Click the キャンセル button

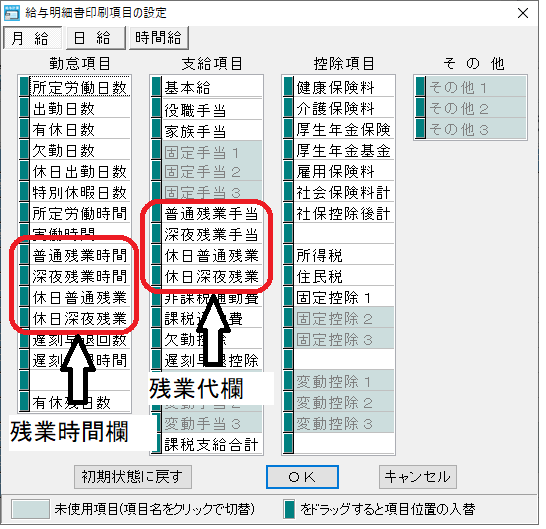coord(418,476)
